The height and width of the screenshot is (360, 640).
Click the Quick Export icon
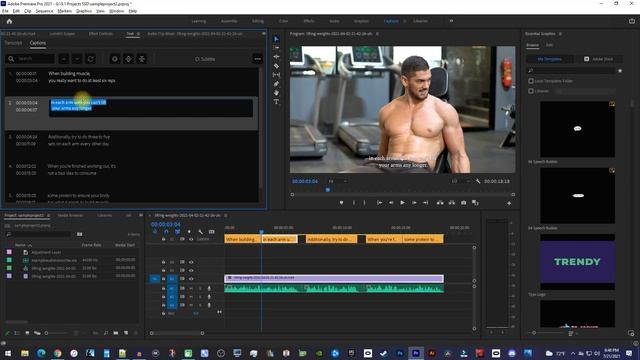pyautogui.click(x=632, y=21)
